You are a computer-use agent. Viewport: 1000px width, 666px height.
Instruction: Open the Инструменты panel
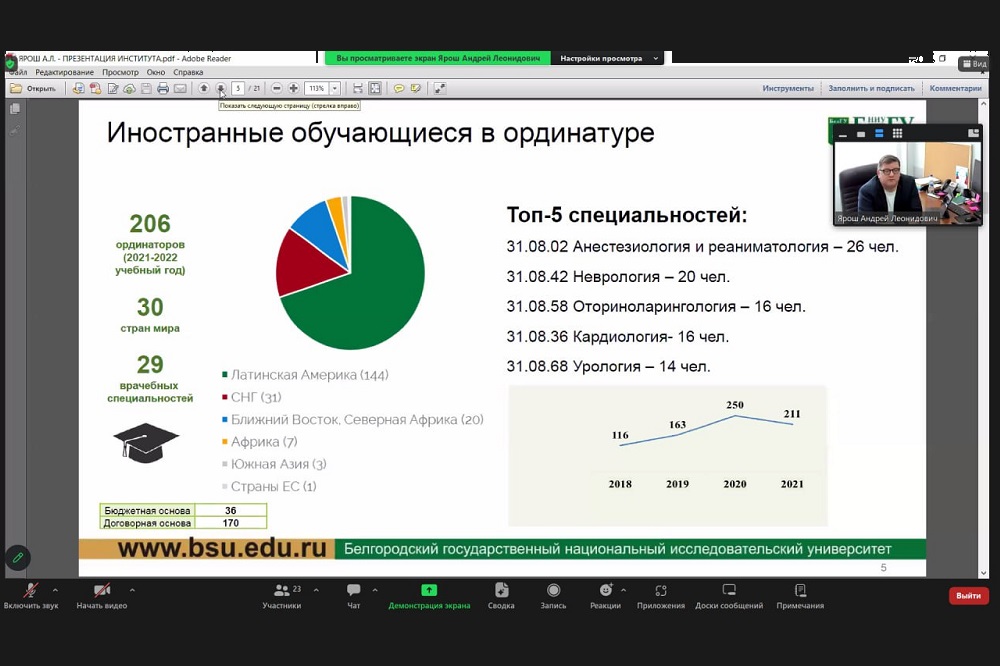788,88
